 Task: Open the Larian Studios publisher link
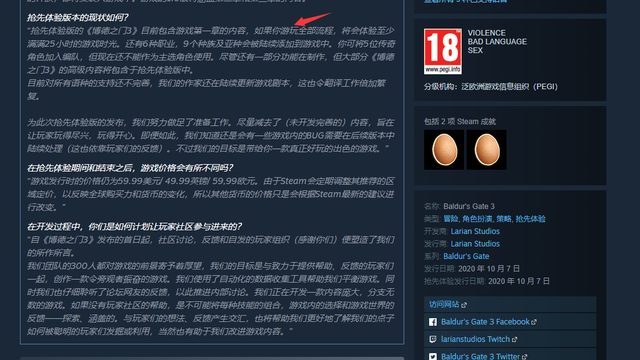coord(475,244)
